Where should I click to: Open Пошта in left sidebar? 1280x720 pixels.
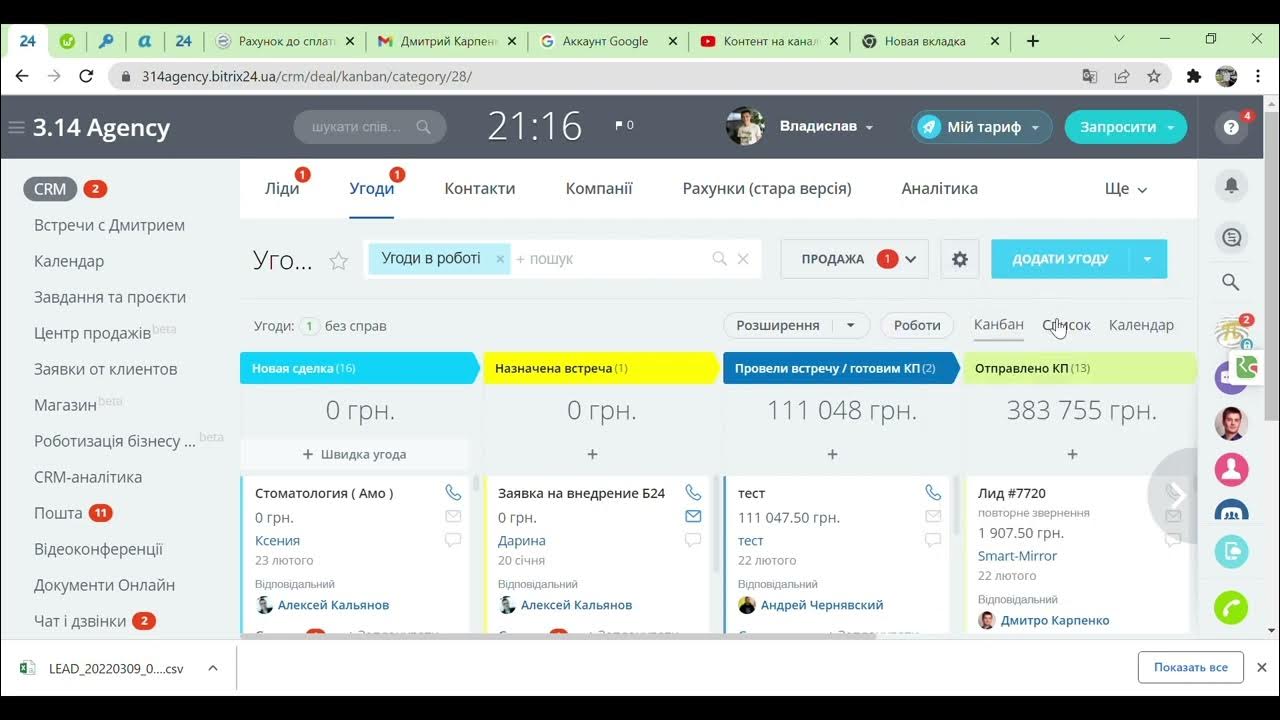[x=58, y=513]
